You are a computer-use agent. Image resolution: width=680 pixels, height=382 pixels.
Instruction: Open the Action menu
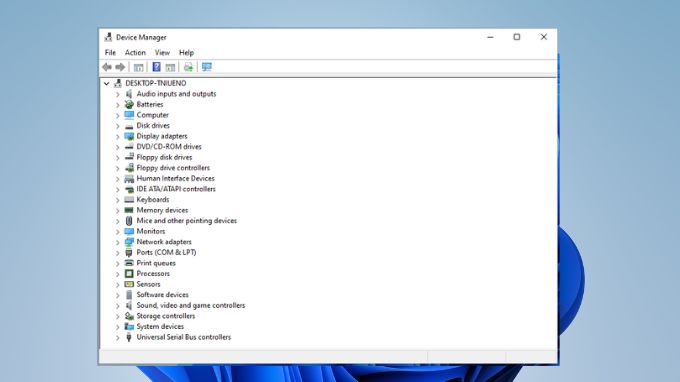[x=135, y=52]
